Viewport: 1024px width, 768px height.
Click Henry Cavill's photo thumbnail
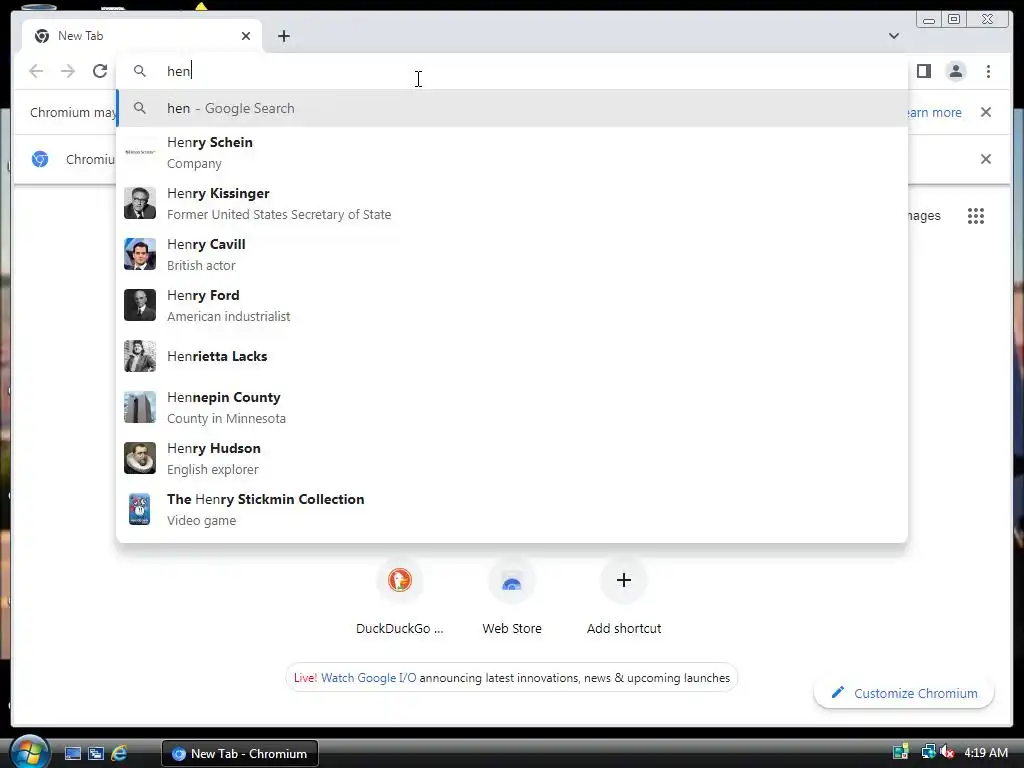(x=140, y=254)
